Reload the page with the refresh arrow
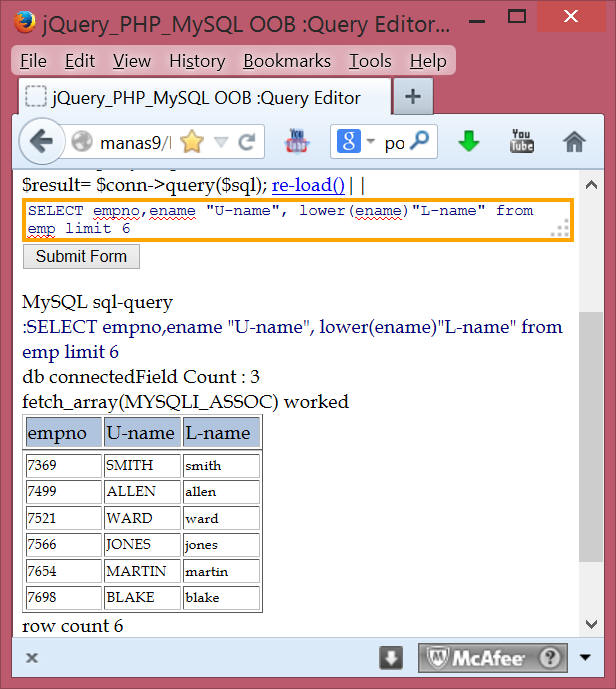This screenshot has width=616, height=689. pos(247,142)
